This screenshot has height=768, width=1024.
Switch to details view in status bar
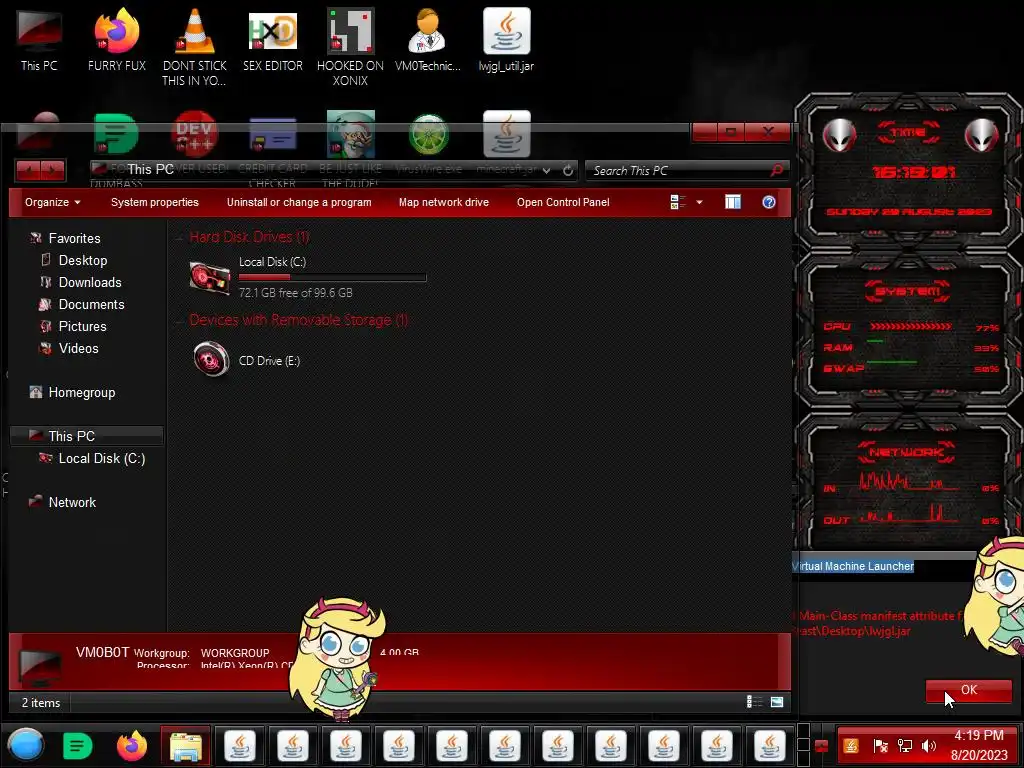click(x=754, y=702)
